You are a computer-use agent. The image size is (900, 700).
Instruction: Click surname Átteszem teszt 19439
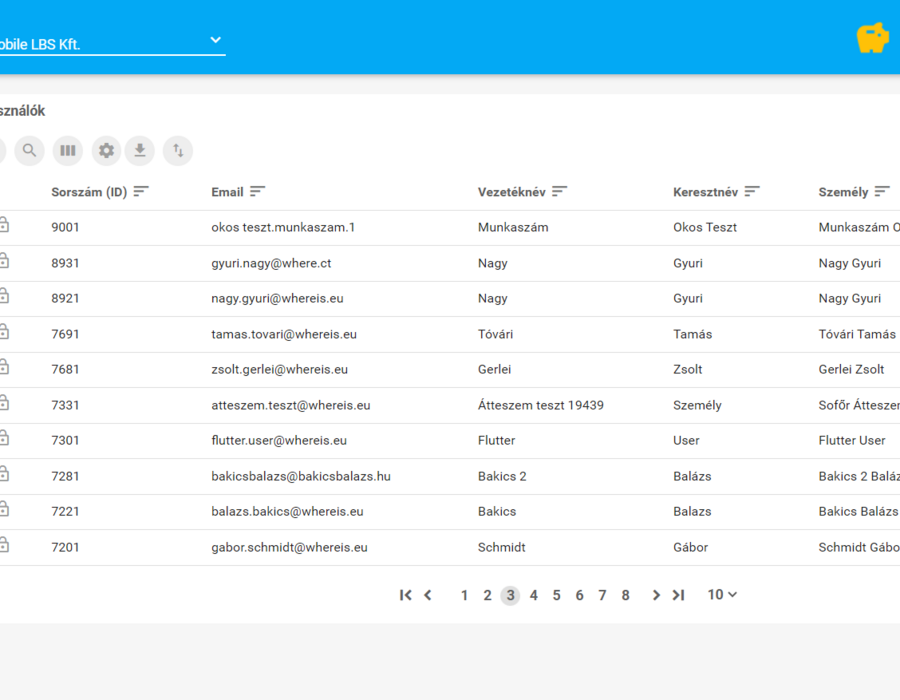click(x=541, y=405)
